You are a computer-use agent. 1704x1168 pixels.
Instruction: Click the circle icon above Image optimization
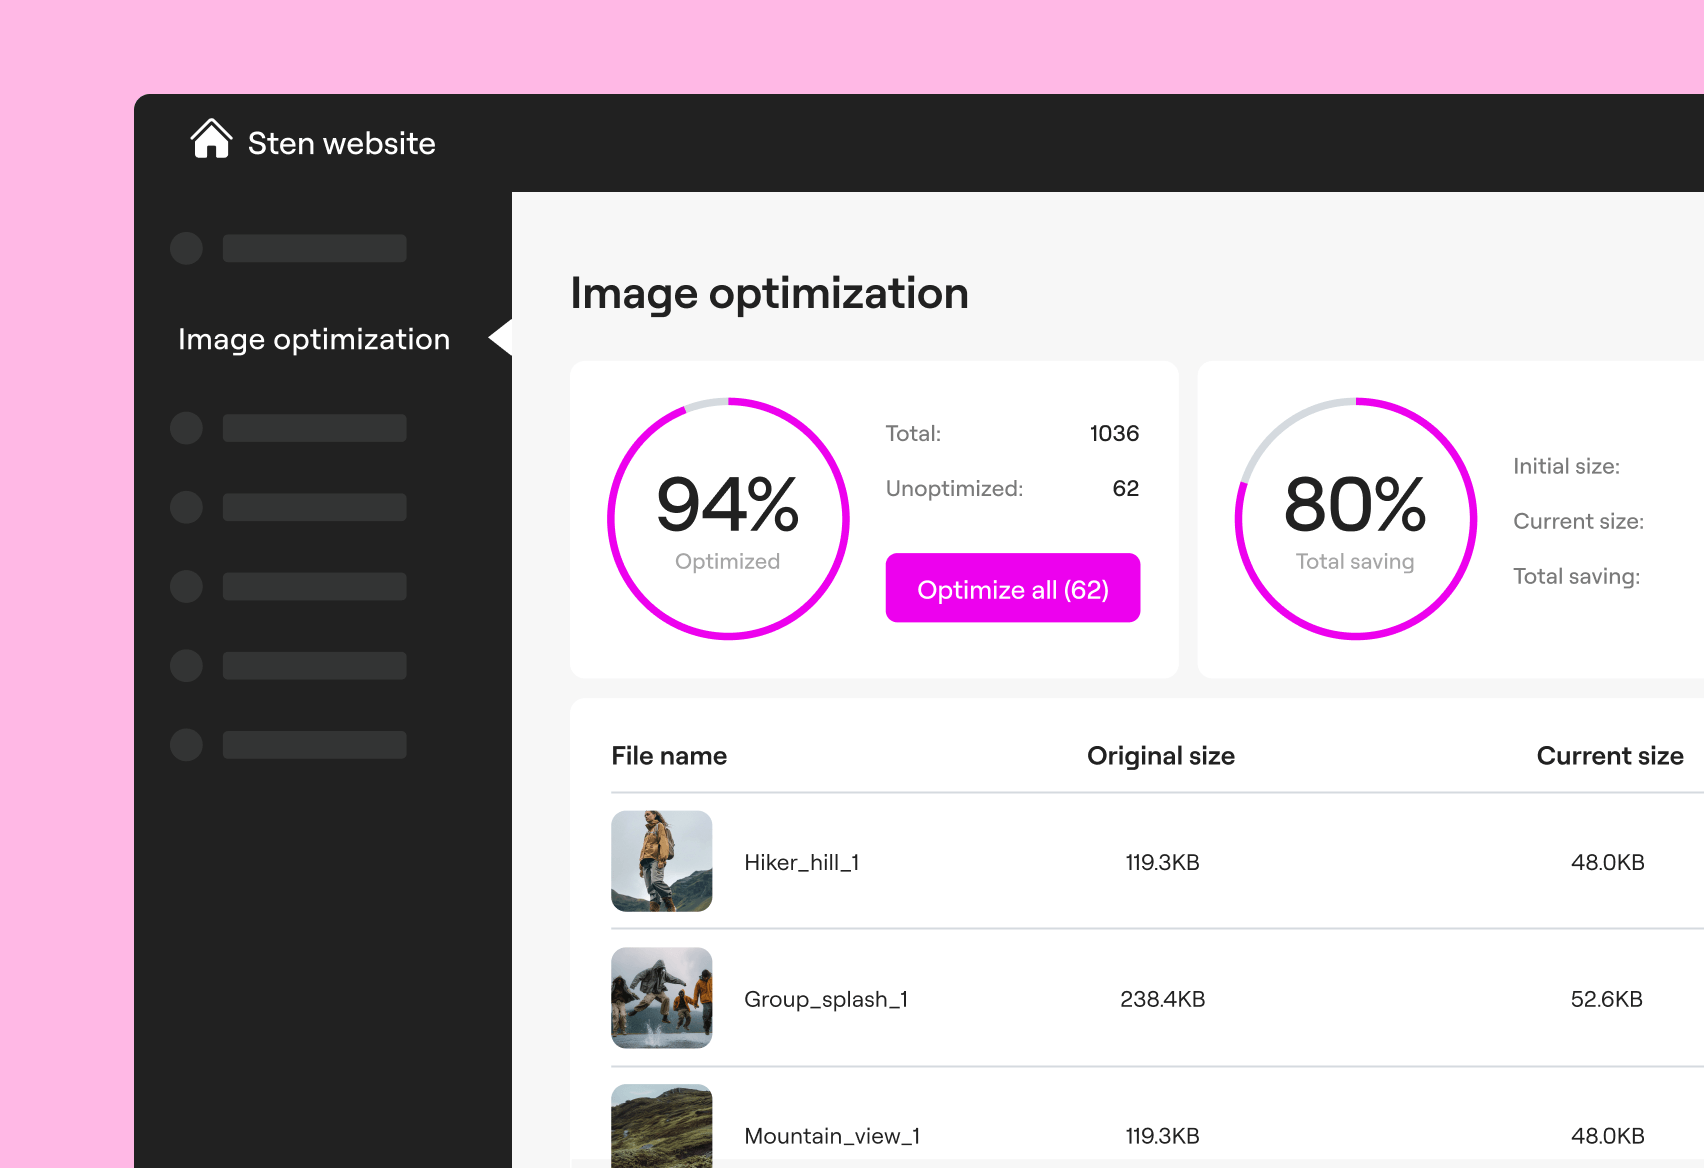[x=186, y=249]
